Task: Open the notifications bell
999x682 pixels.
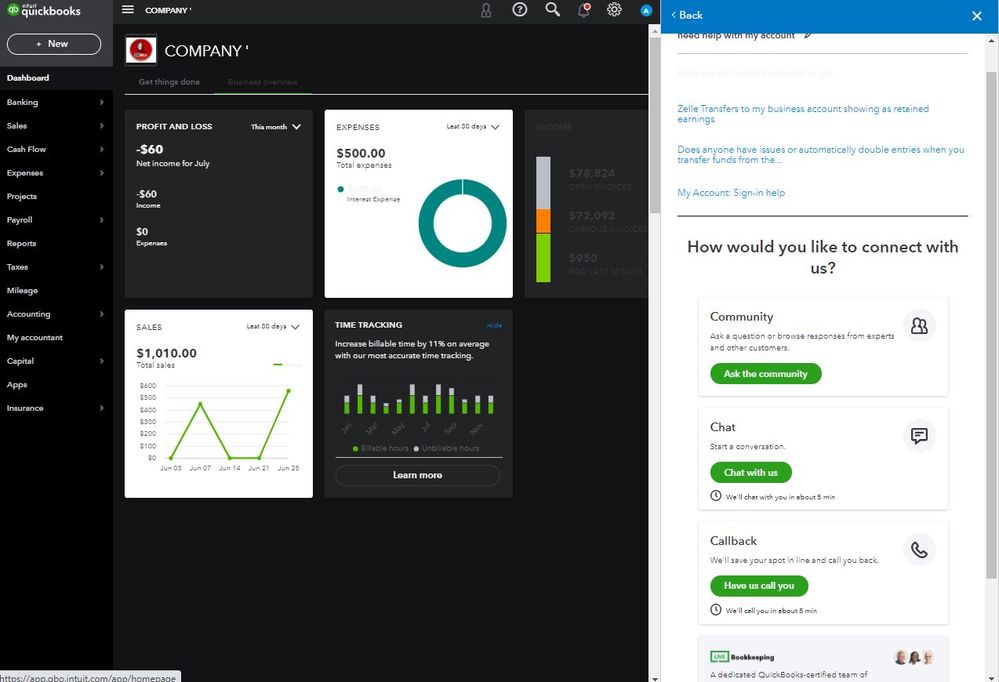Action: [584, 10]
